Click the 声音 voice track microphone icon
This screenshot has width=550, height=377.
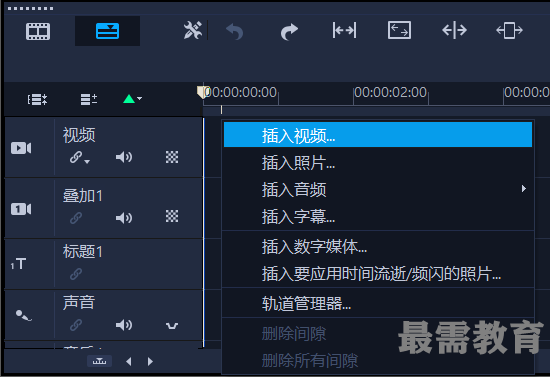24,315
